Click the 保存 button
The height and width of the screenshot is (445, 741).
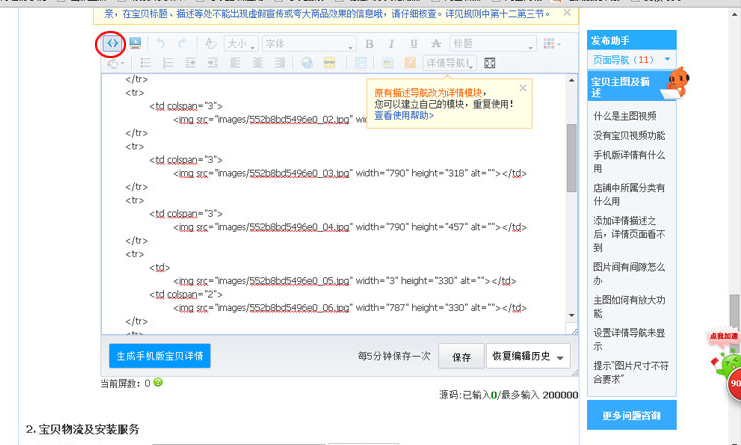pyautogui.click(x=461, y=357)
